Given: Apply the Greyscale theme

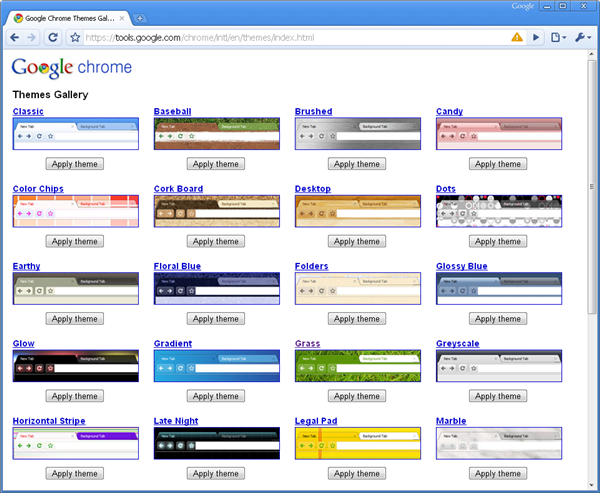Looking at the screenshot, I should 498,396.
